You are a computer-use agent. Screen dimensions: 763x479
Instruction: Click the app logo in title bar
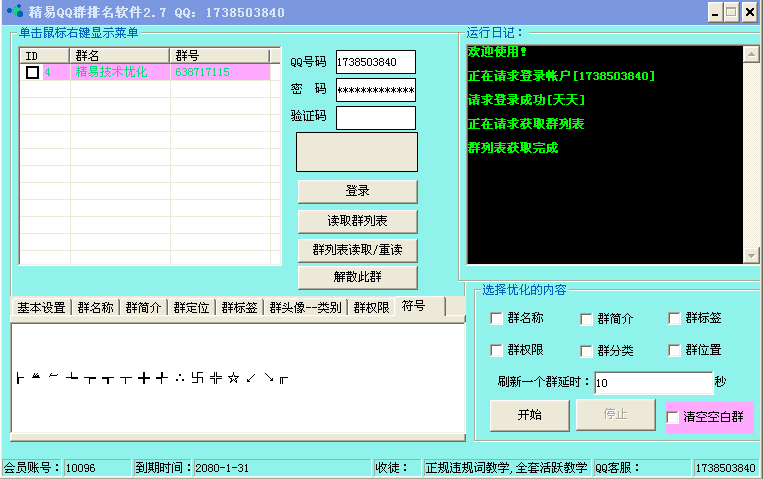(15, 11)
